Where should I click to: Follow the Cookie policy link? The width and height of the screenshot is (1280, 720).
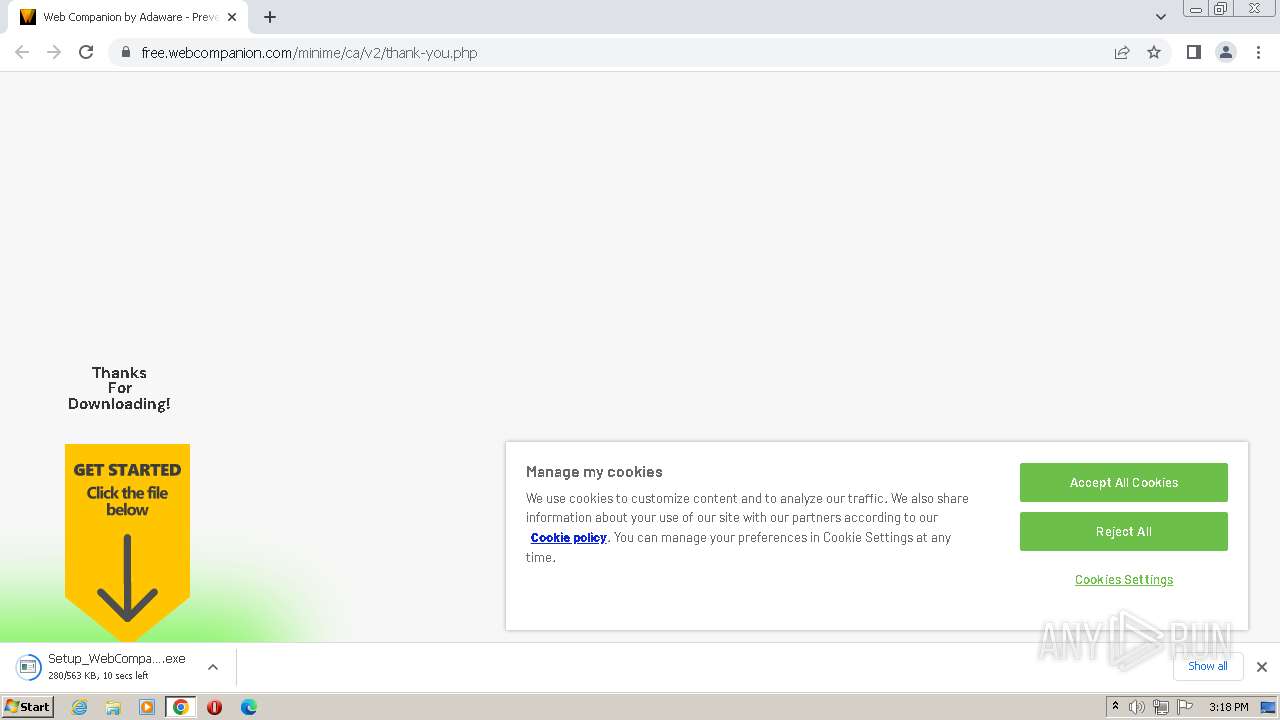[569, 537]
